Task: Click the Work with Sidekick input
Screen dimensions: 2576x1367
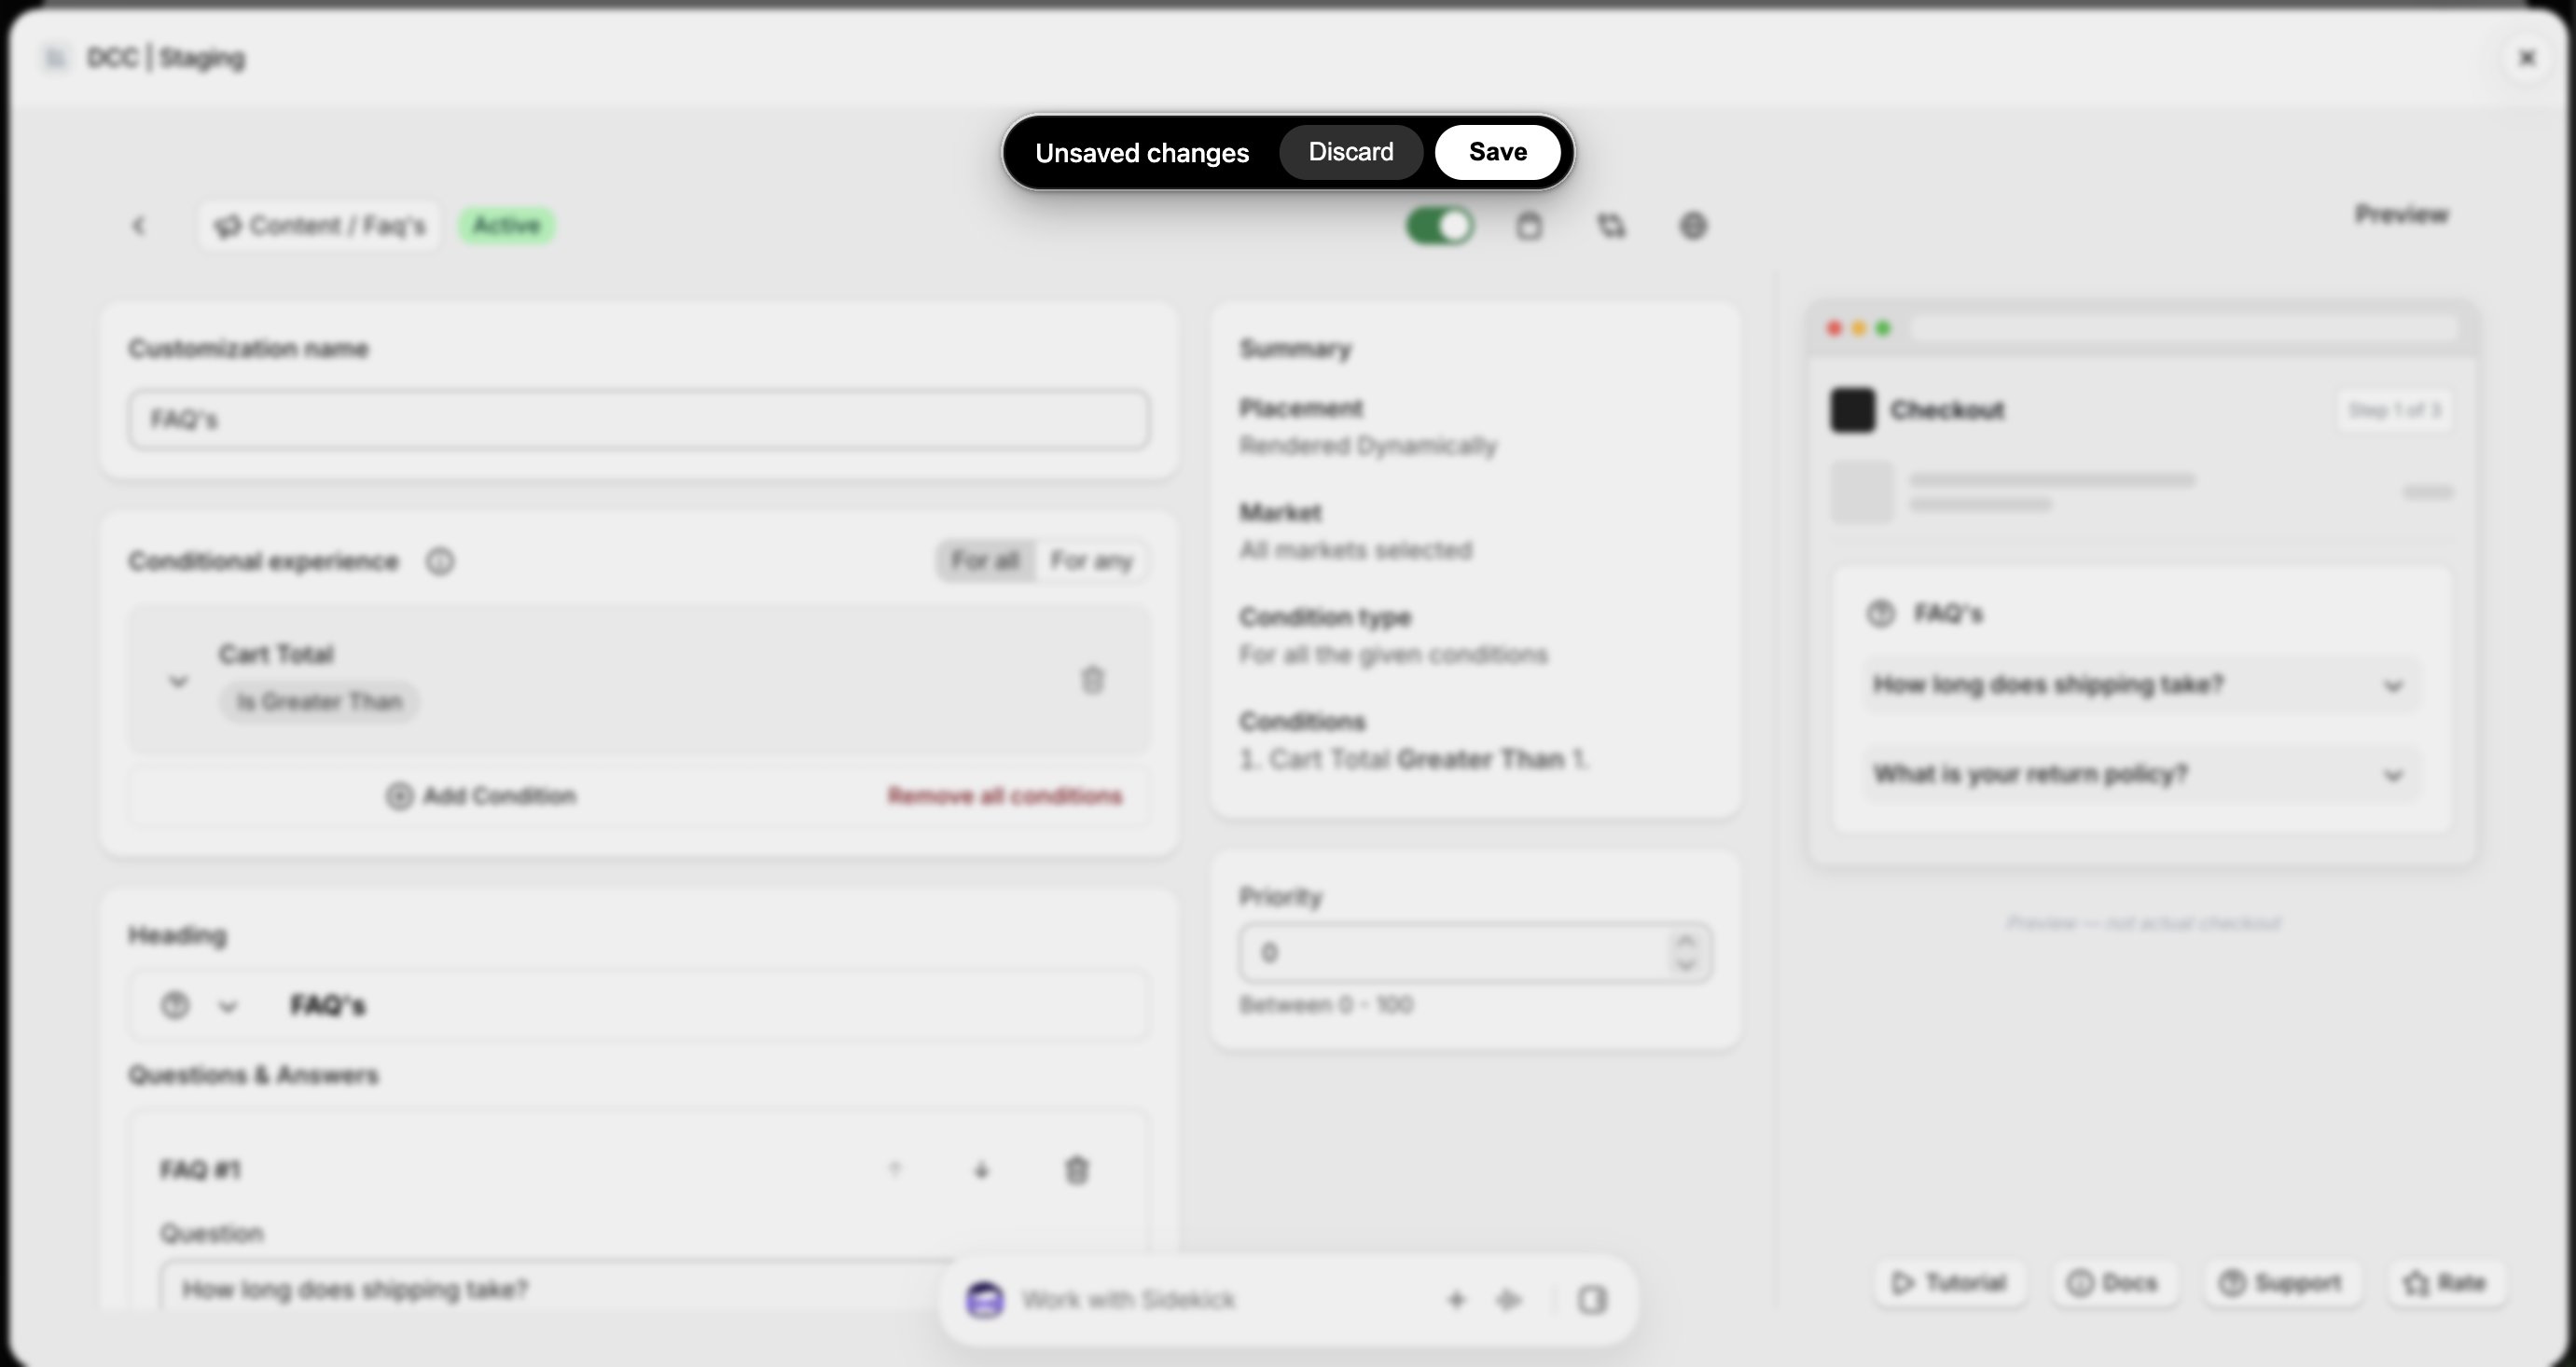Action: [x=1220, y=1300]
